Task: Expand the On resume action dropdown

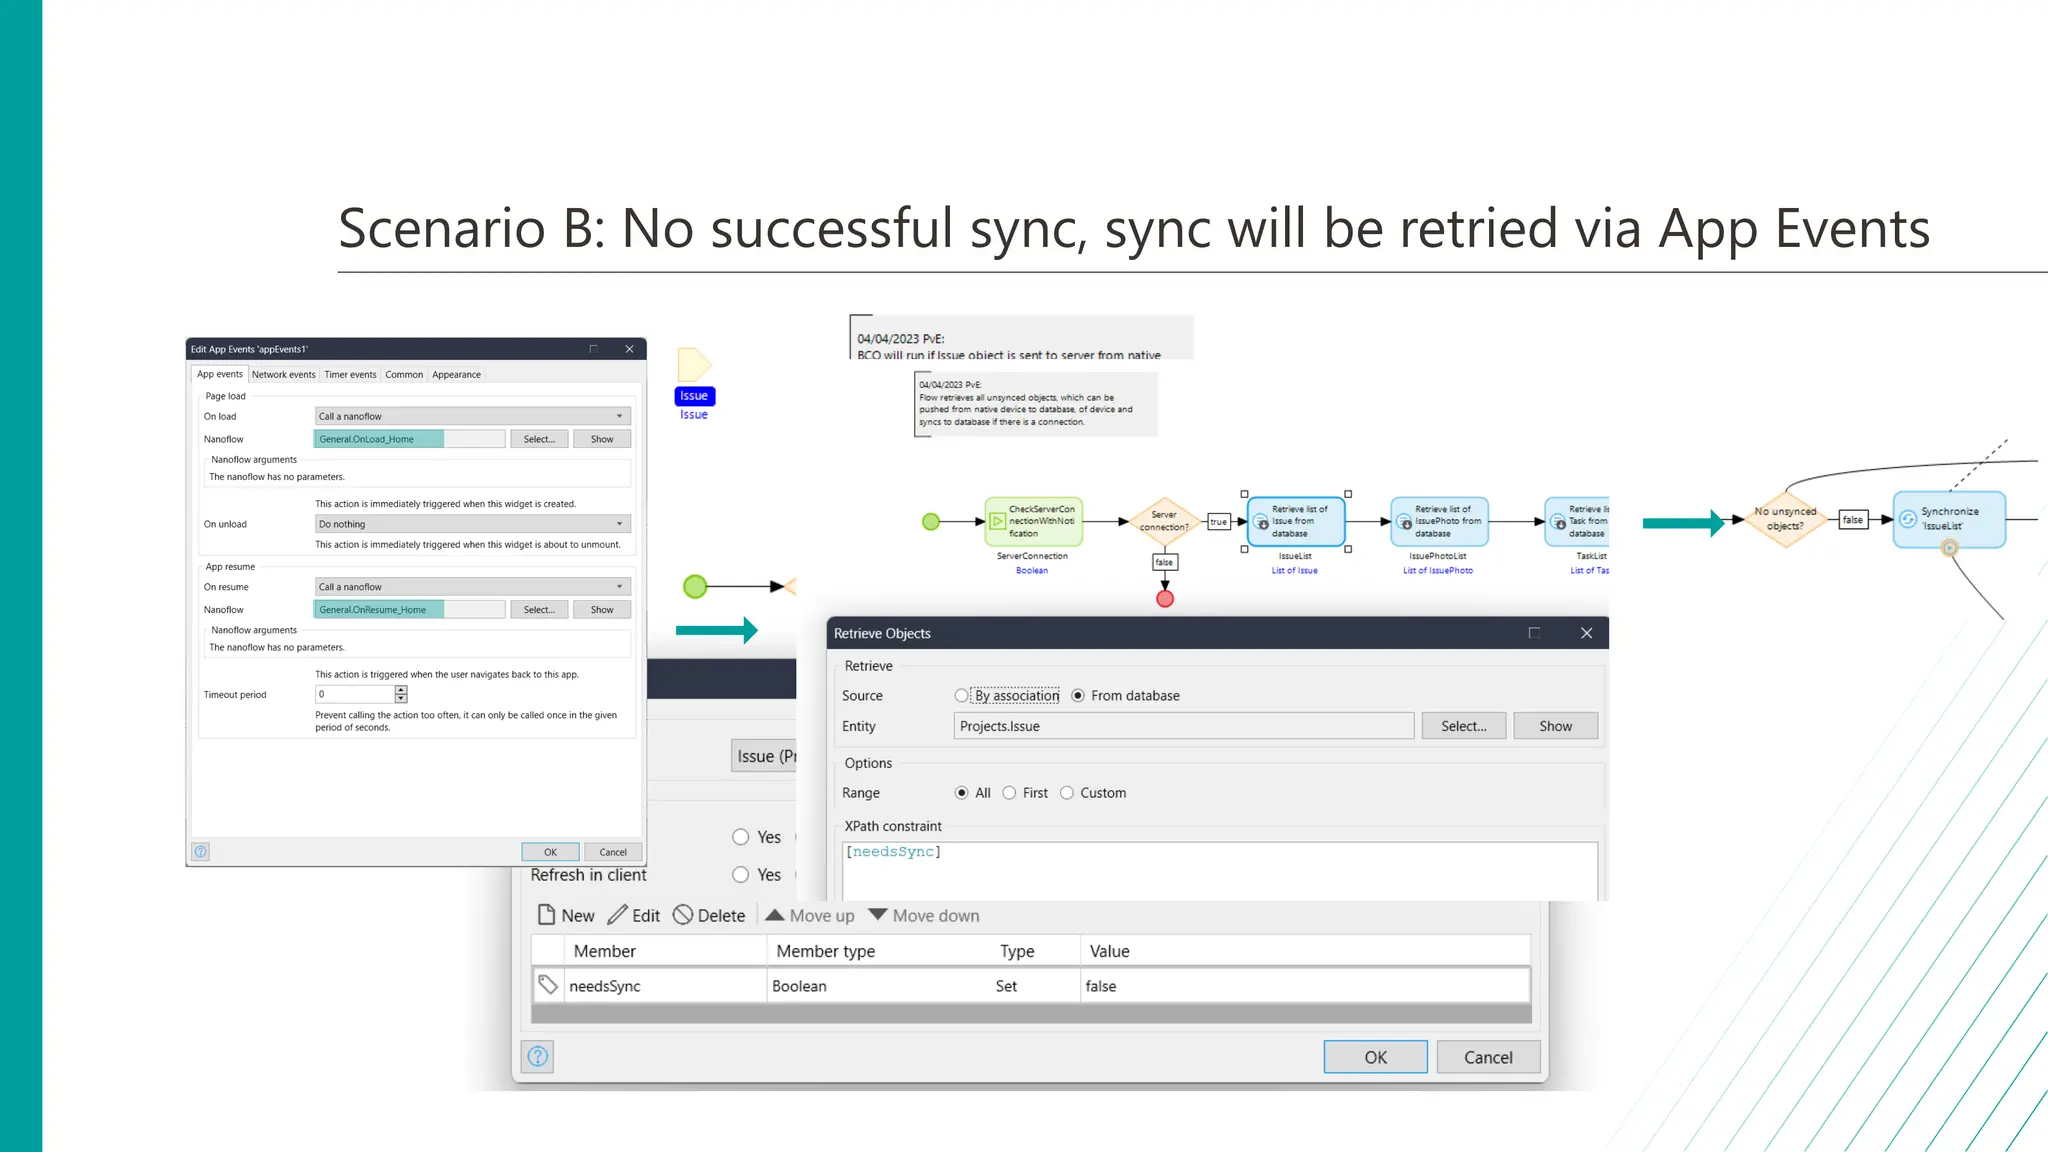Action: pyautogui.click(x=472, y=587)
